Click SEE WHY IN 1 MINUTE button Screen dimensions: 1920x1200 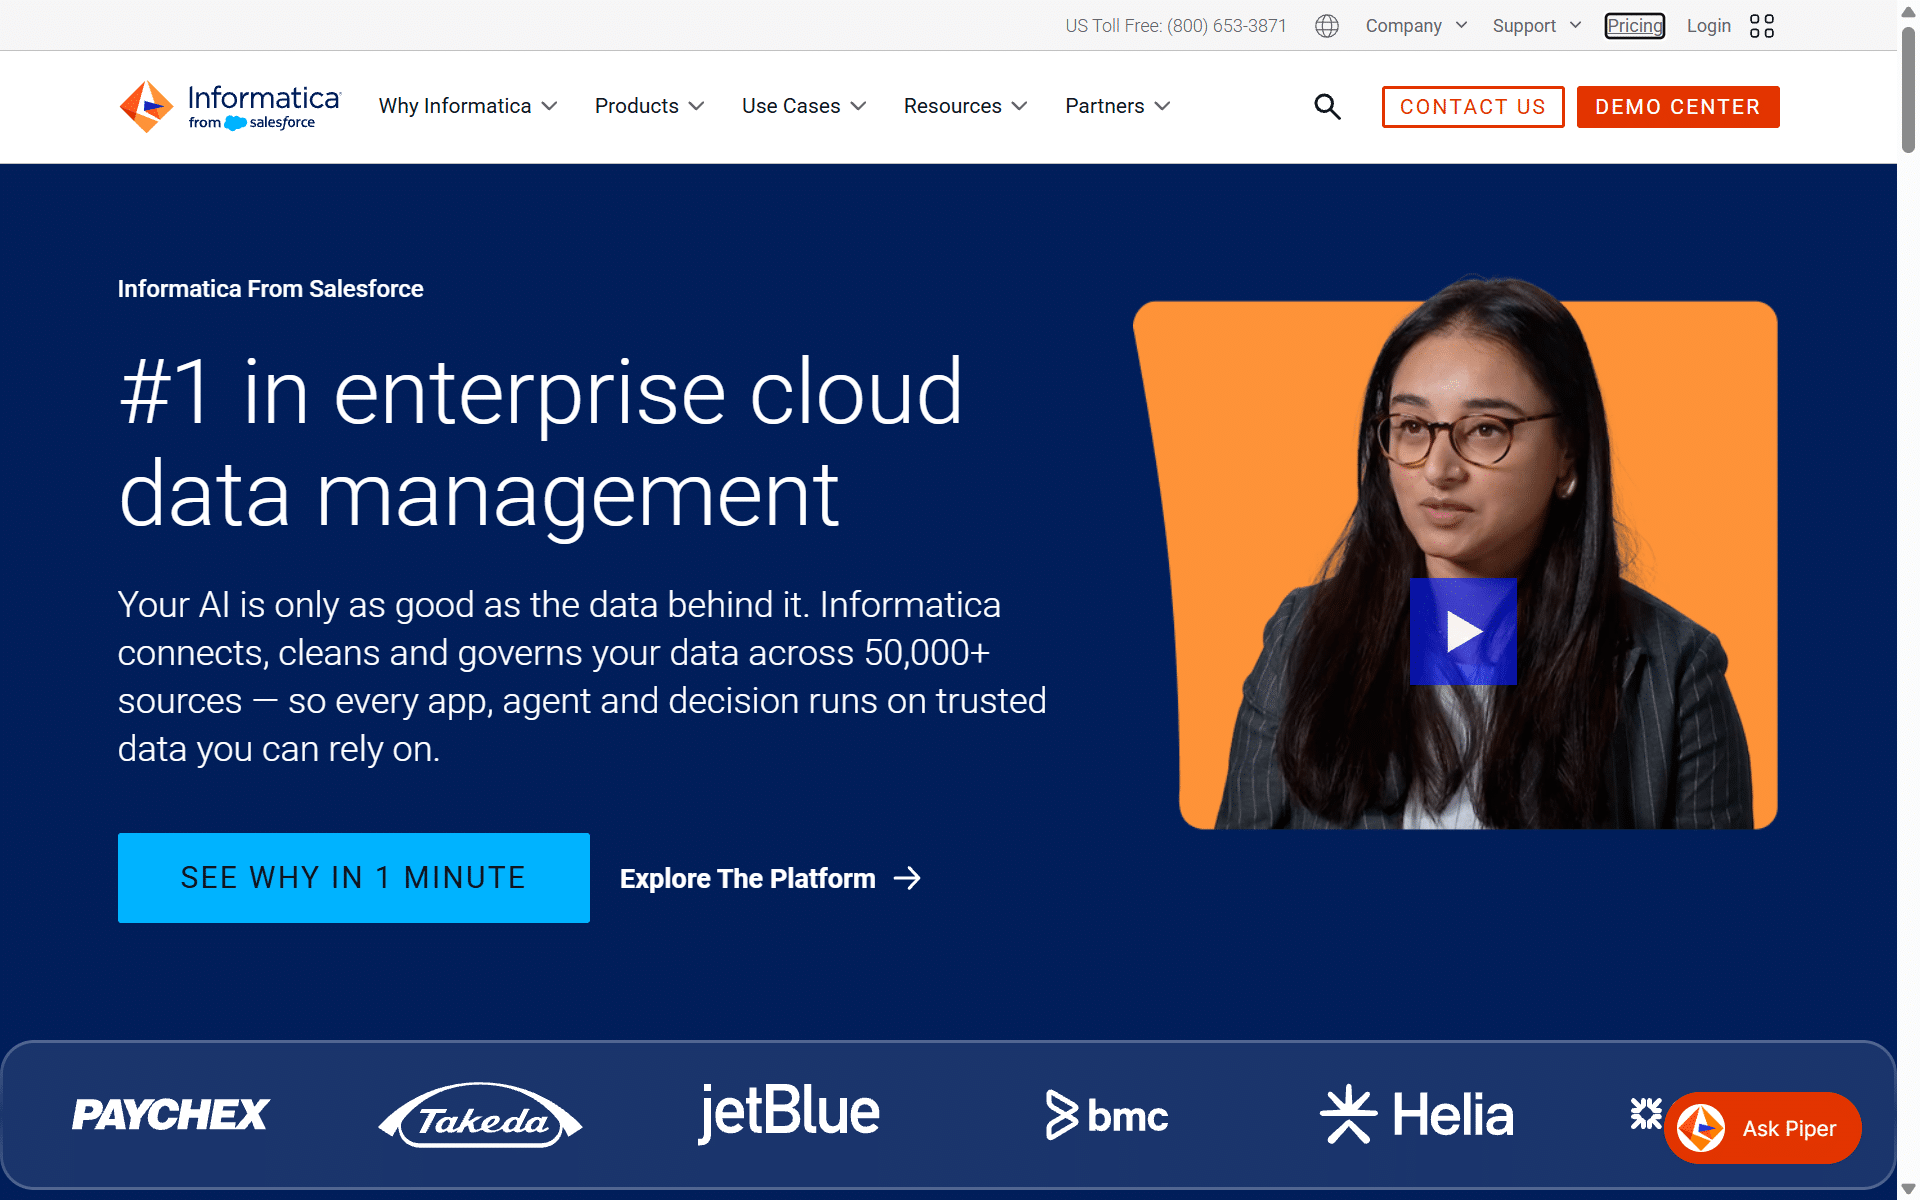pyautogui.click(x=354, y=878)
